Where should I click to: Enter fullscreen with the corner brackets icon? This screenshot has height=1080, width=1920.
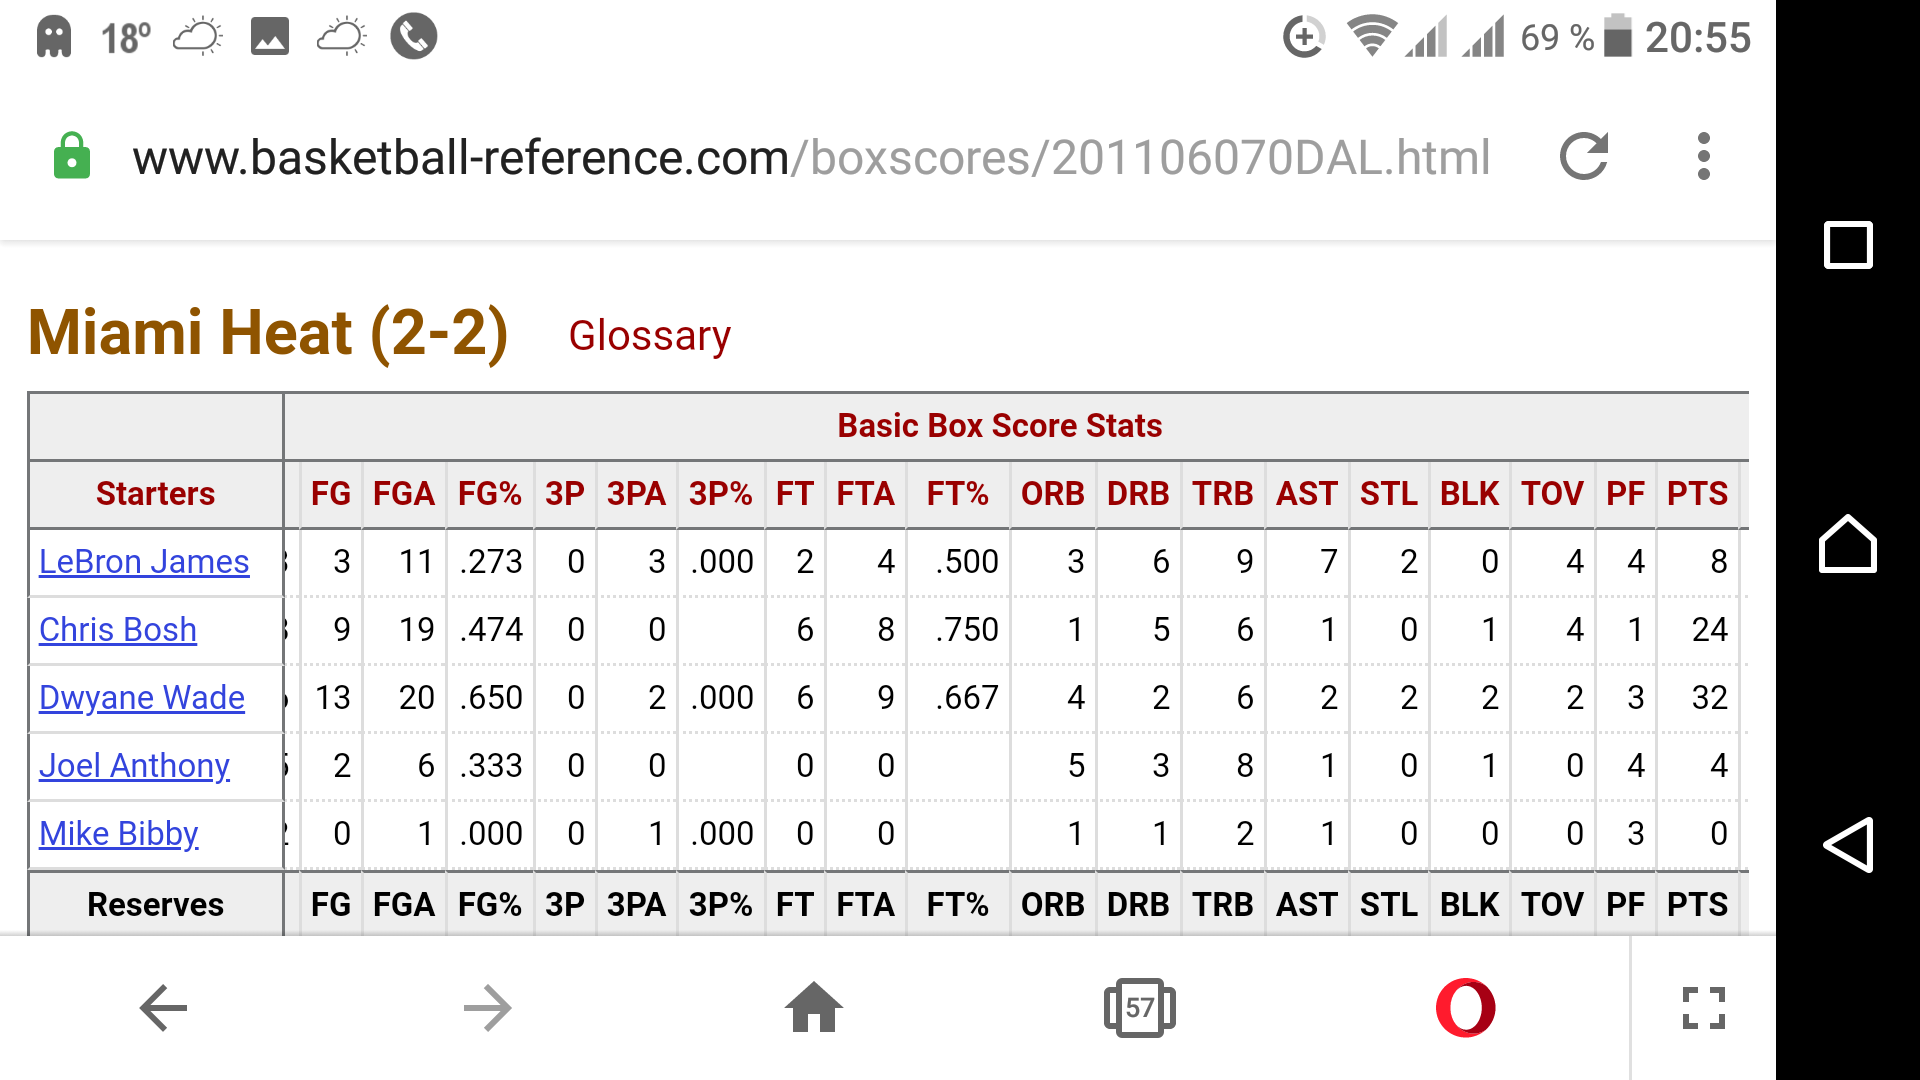point(1704,1008)
